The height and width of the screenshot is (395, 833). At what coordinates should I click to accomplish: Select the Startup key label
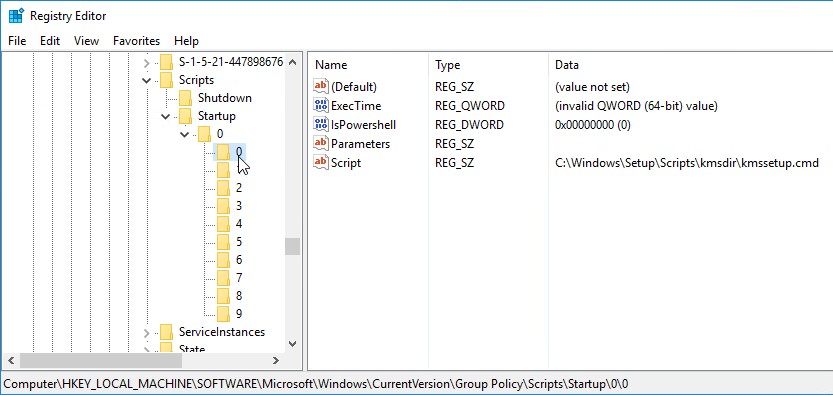tap(217, 116)
